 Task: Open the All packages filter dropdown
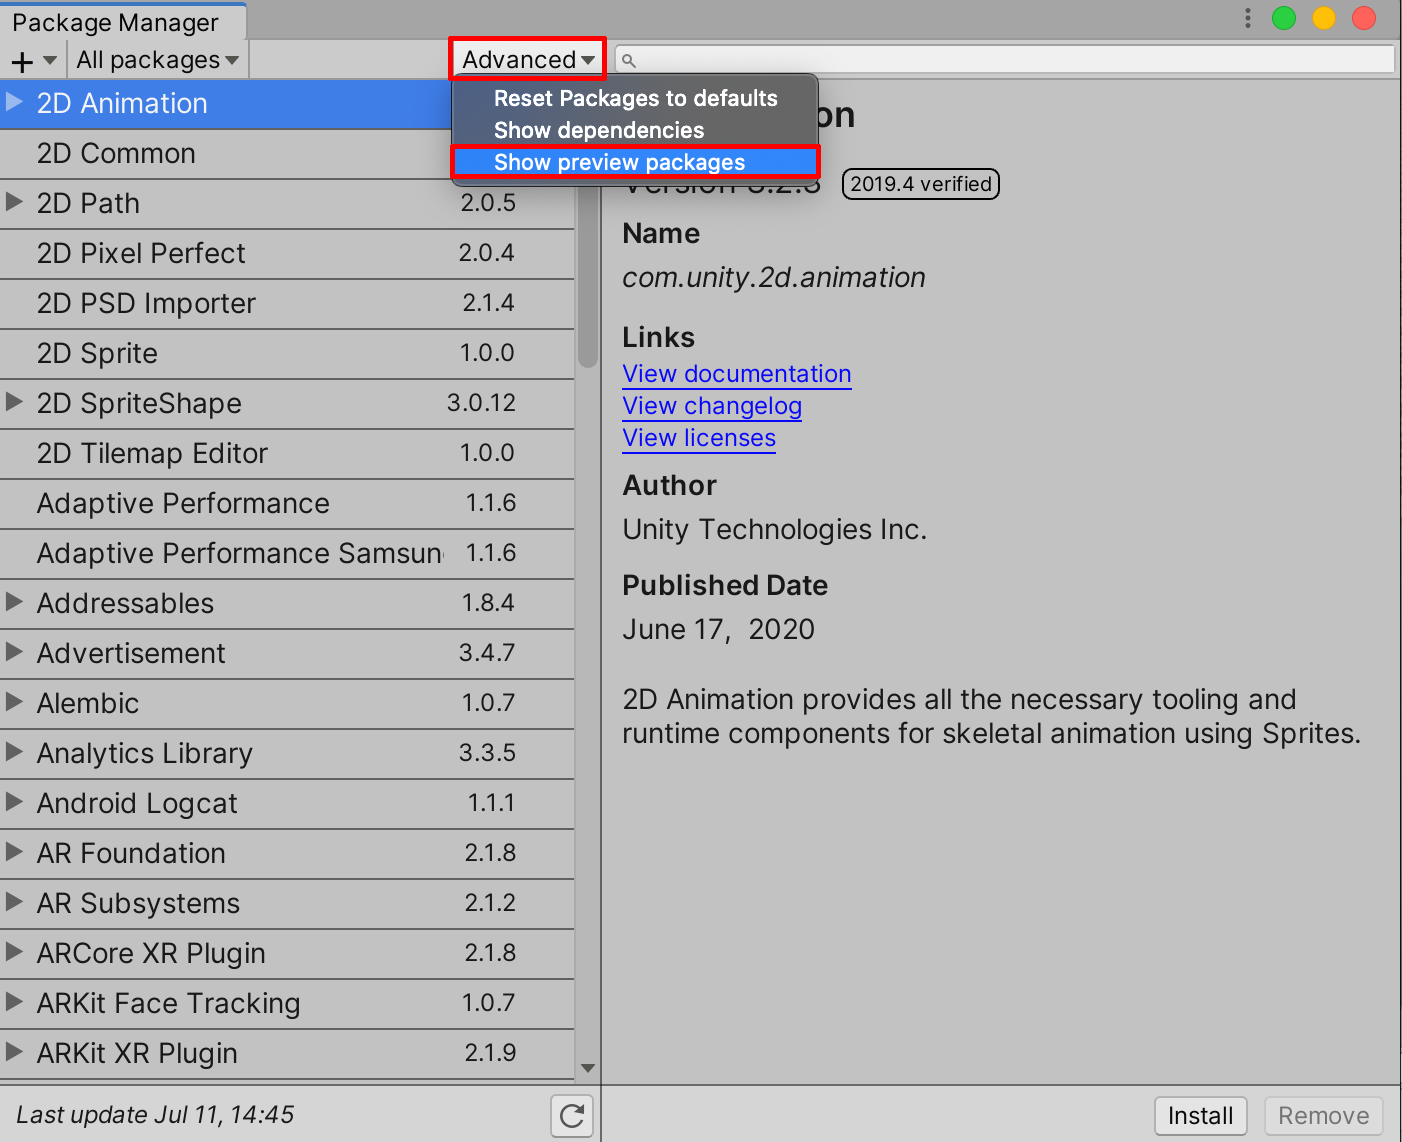point(158,60)
